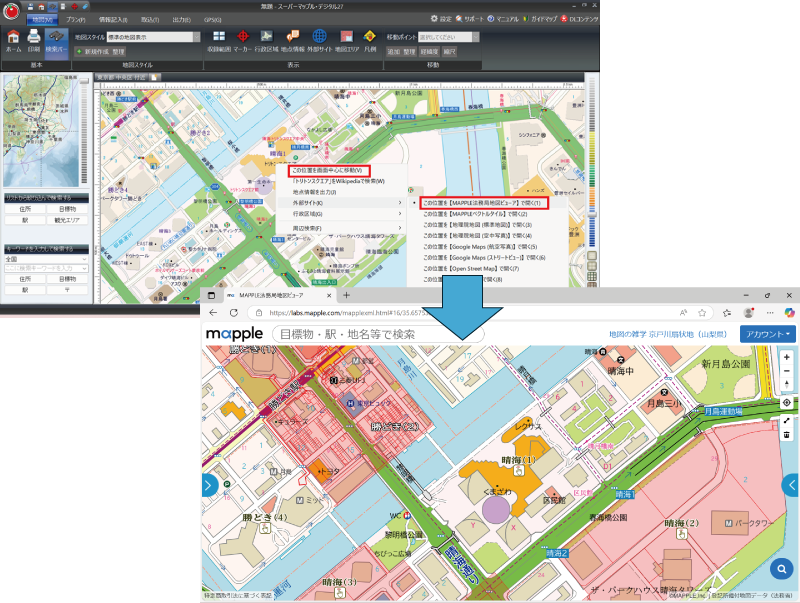The width and height of the screenshot is (800, 603).
Task: Expand right blue chevron panel in mapple viewer
Action: coord(791,485)
